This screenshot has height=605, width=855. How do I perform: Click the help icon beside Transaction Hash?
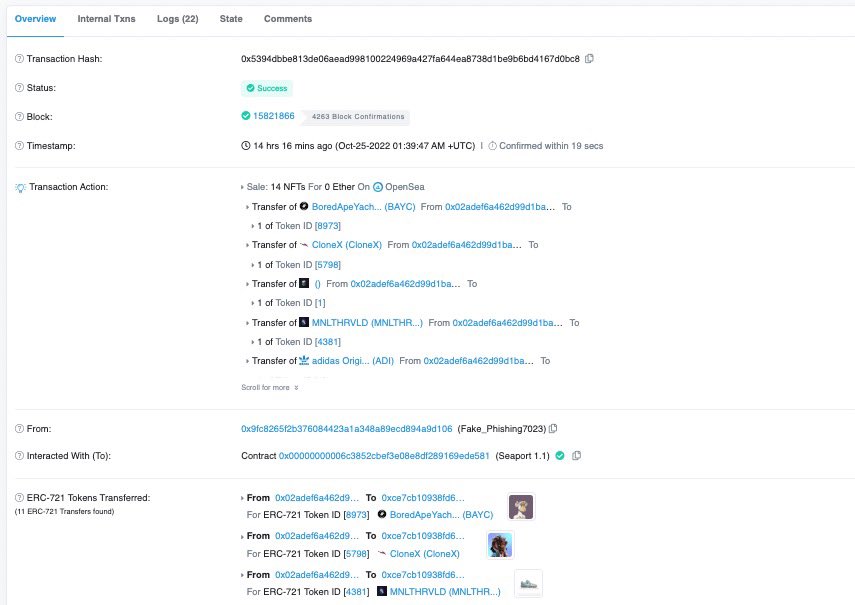19,58
